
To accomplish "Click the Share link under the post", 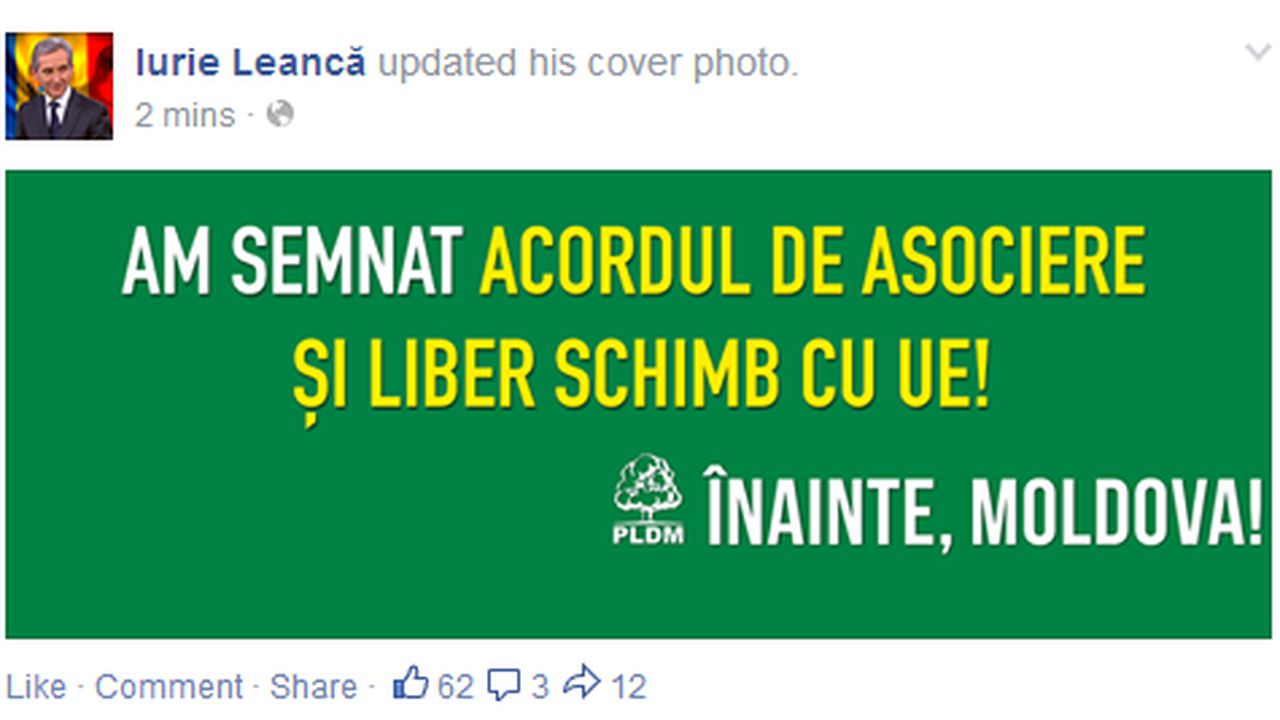I will [313, 687].
